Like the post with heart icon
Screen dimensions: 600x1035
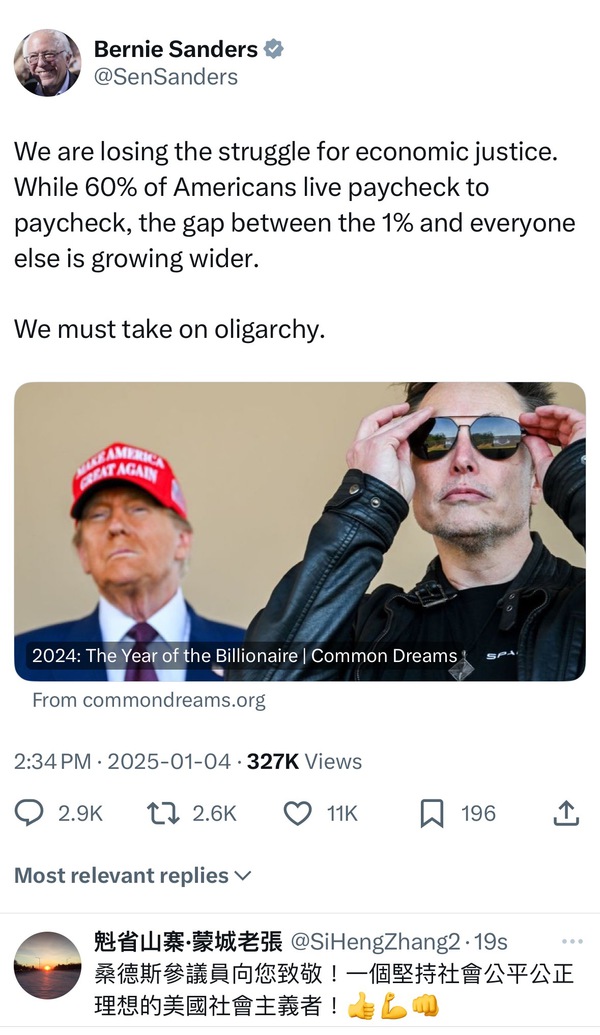click(x=298, y=813)
